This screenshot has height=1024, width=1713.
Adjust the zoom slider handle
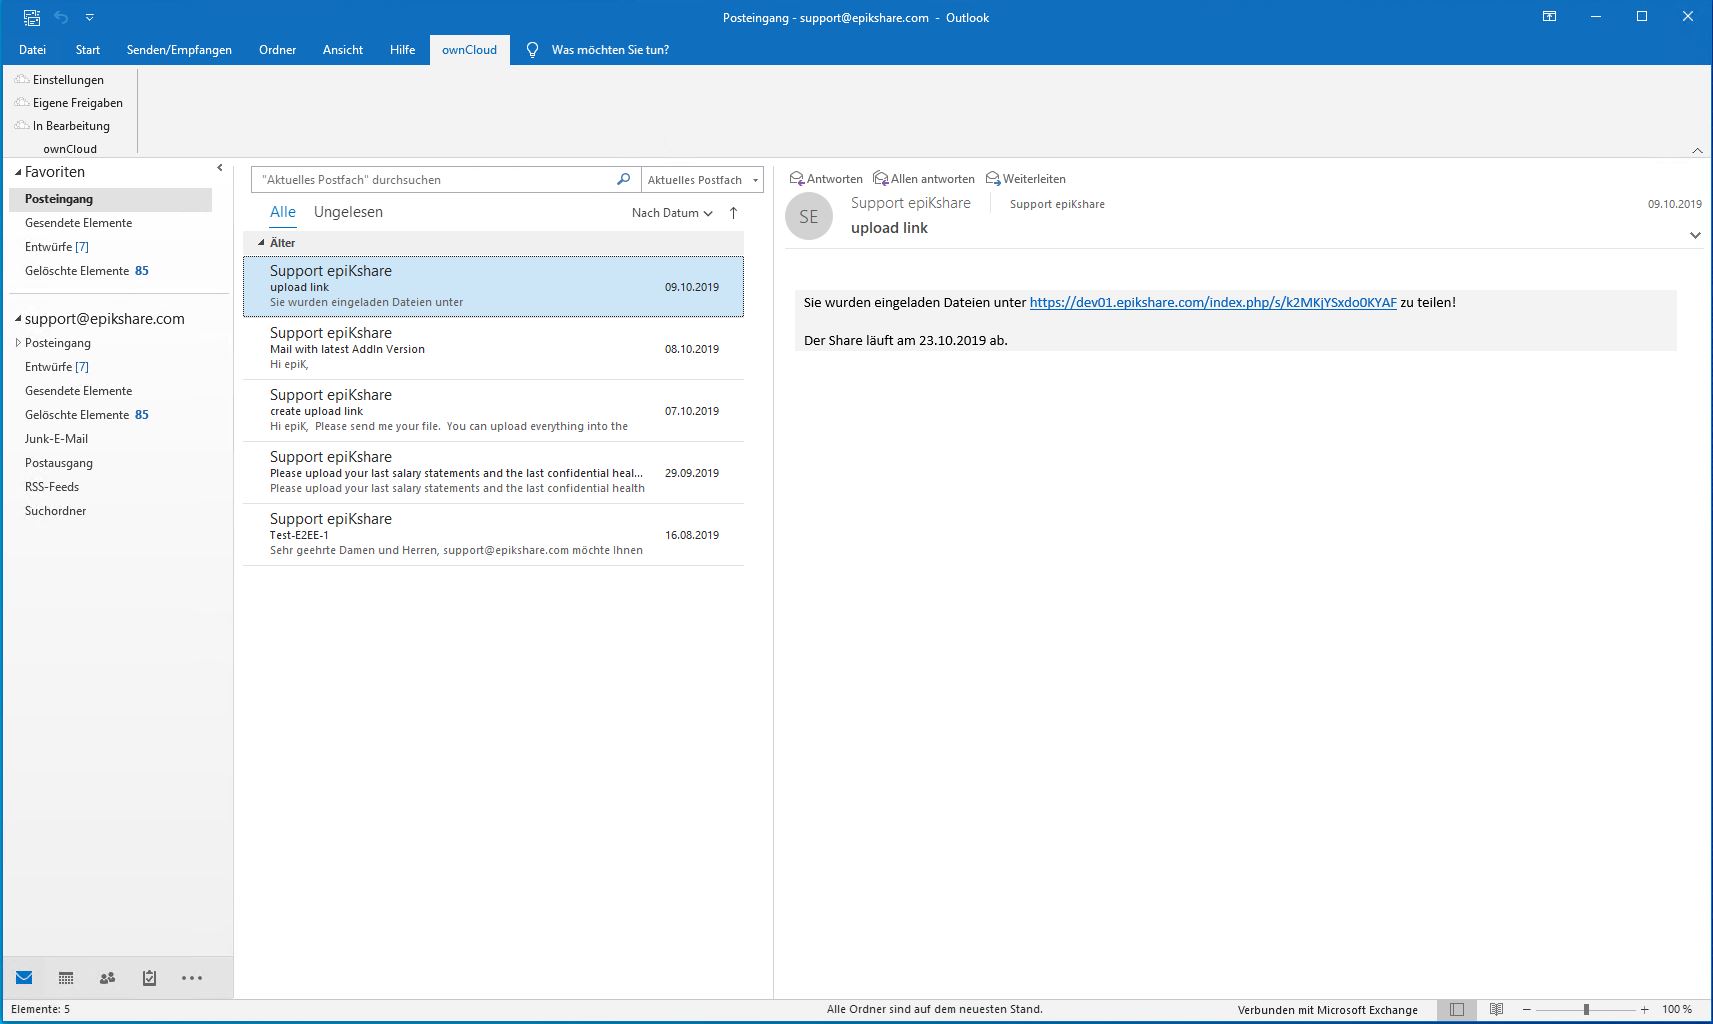[1586, 1010]
